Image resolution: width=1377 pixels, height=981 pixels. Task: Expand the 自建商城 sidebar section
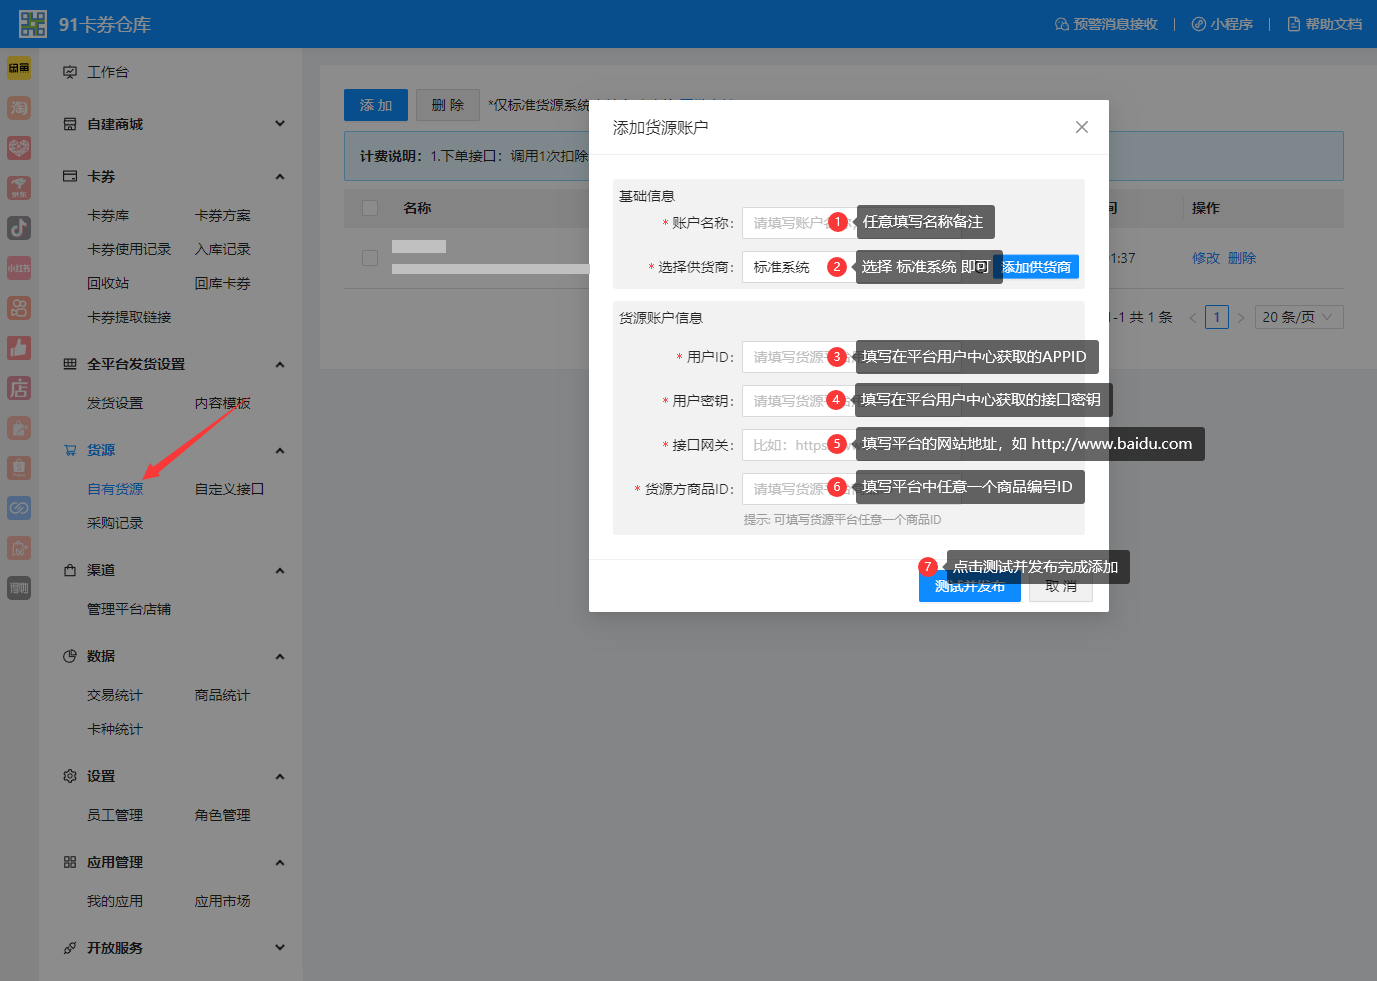[x=280, y=123]
